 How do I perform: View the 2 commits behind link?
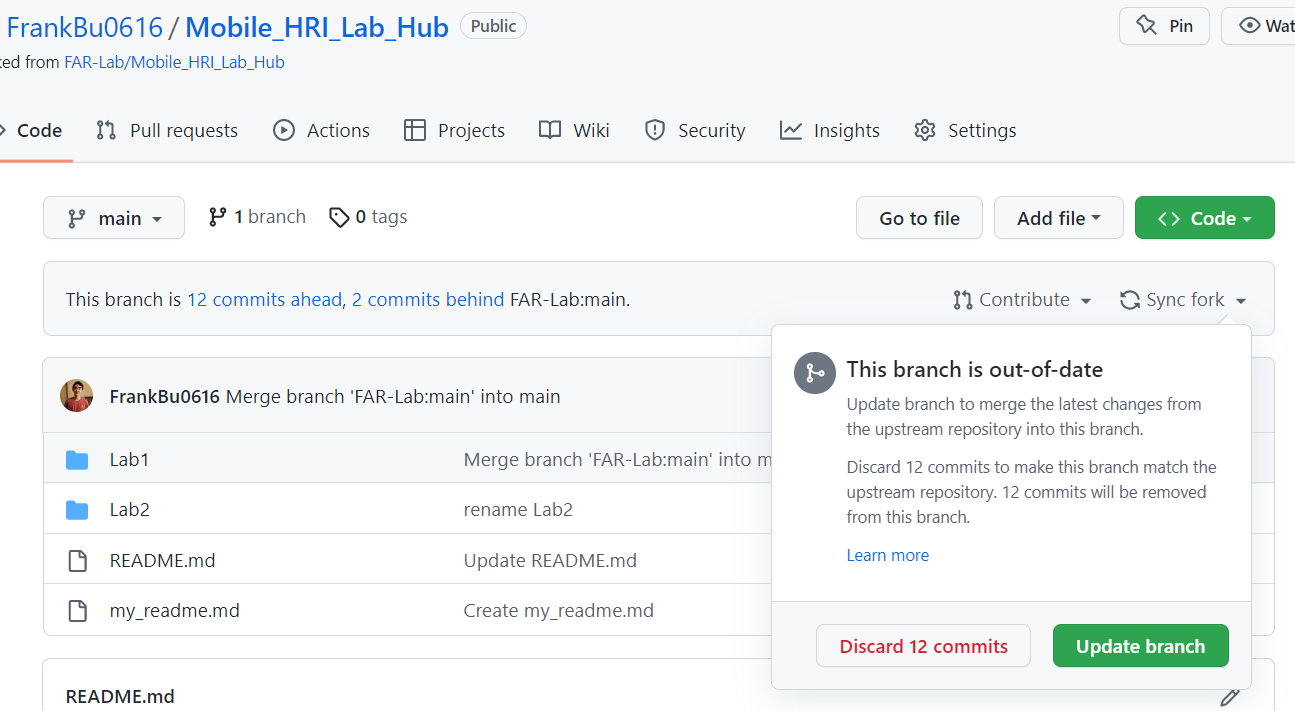pyautogui.click(x=428, y=299)
